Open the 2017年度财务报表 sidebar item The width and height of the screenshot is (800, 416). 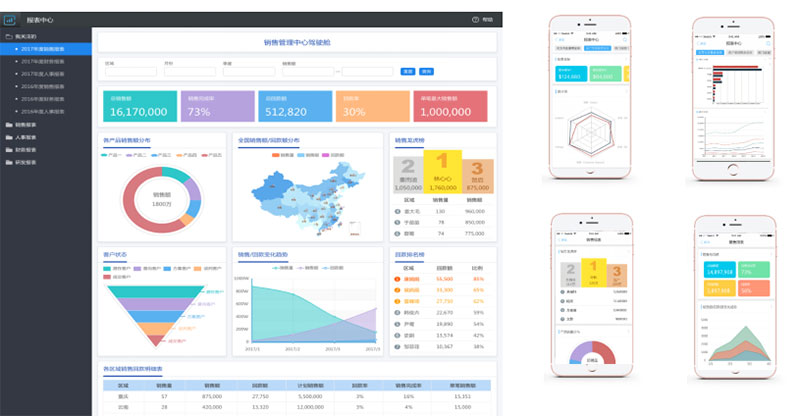tap(43, 61)
